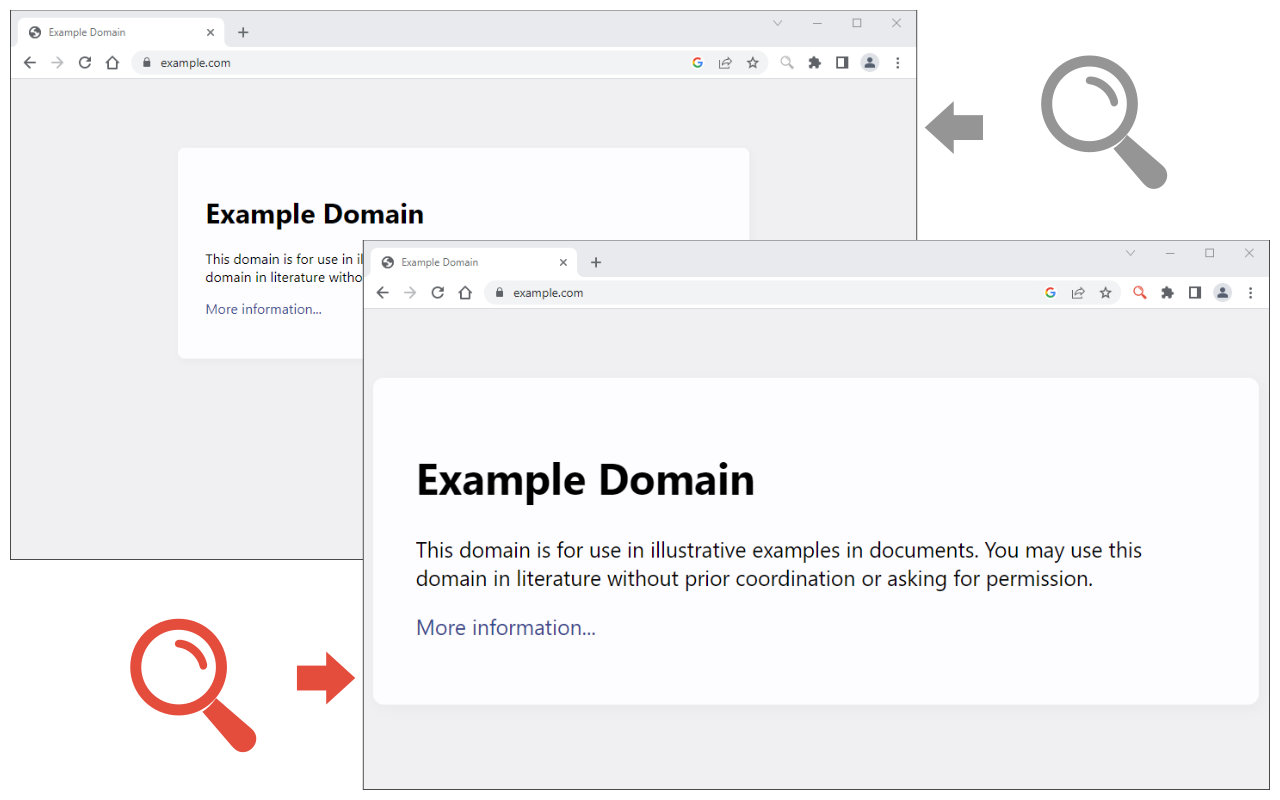The width and height of the screenshot is (1280, 800).
Task: Open a new tab with the plus button
Action: [x=596, y=262]
